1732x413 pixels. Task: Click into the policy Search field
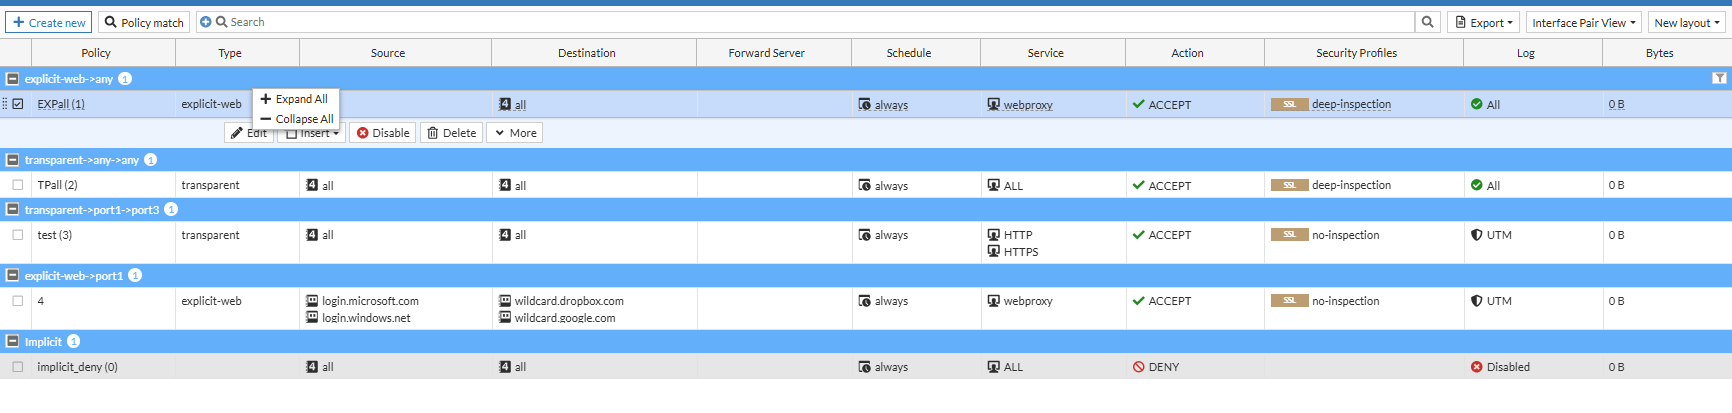coord(800,22)
